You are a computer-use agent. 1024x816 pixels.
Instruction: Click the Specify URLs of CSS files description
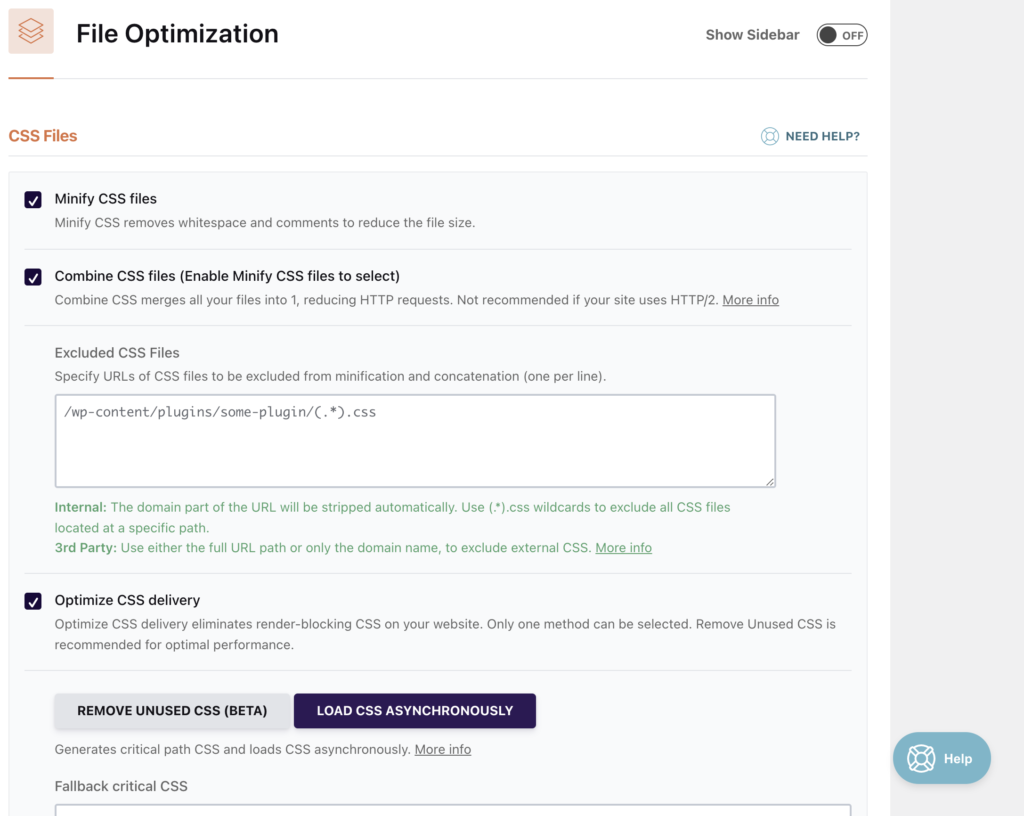[330, 376]
